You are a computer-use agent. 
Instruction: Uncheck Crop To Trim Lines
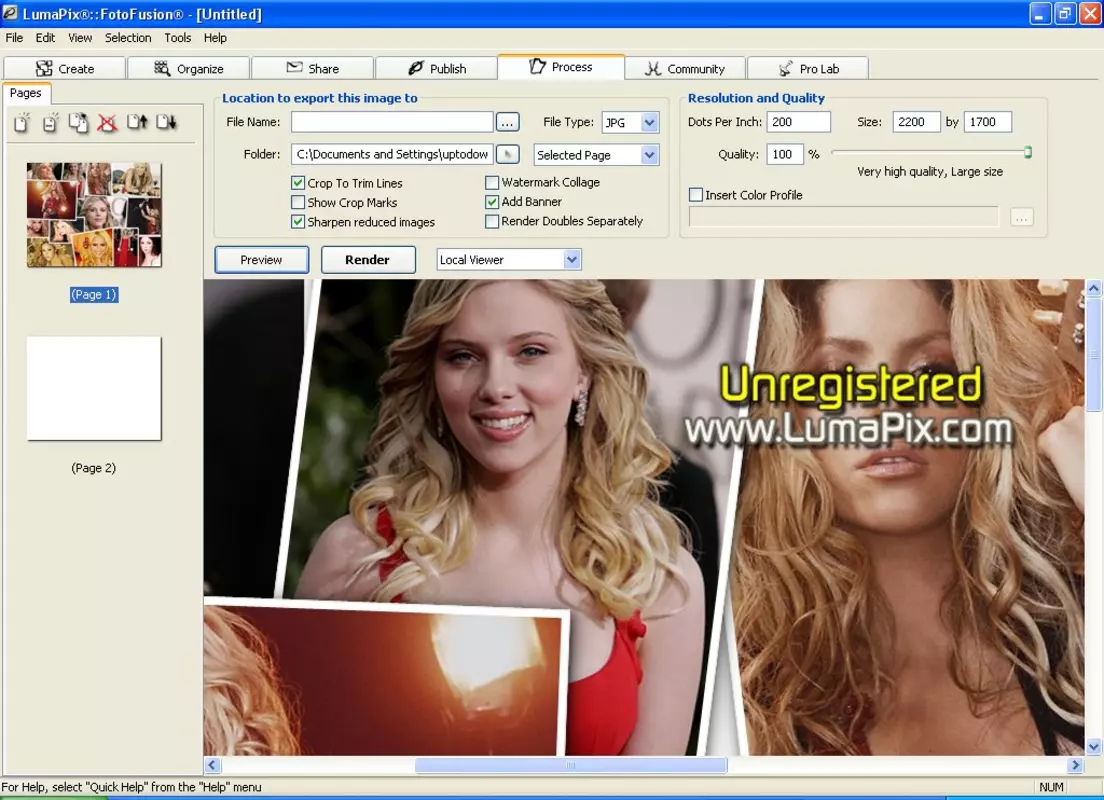tap(298, 183)
